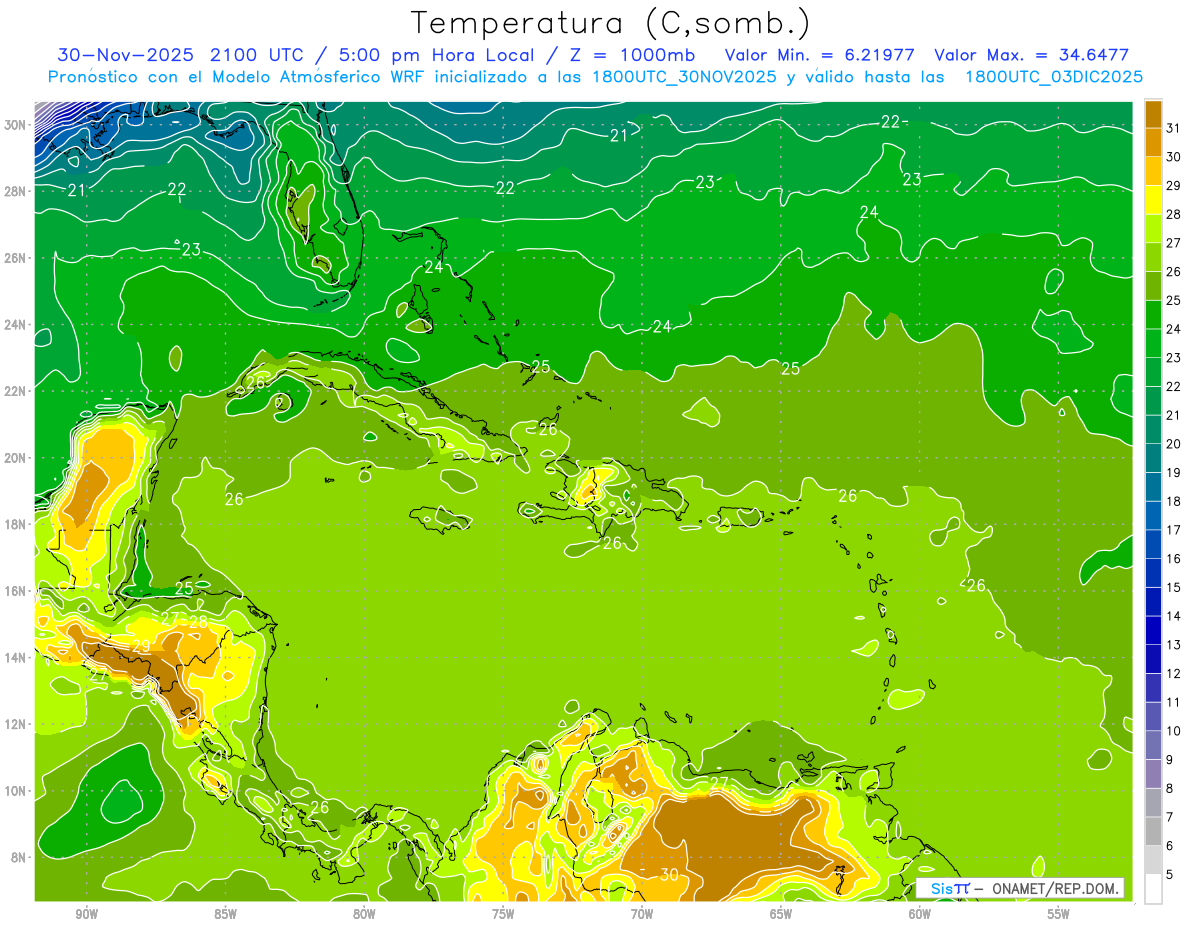Click the 16N latitude axis label

coord(17,591)
